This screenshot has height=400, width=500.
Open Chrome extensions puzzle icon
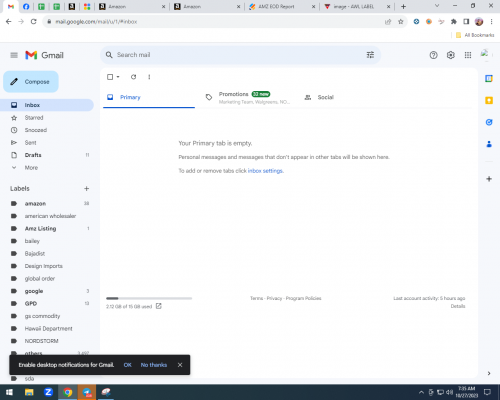[454, 22]
